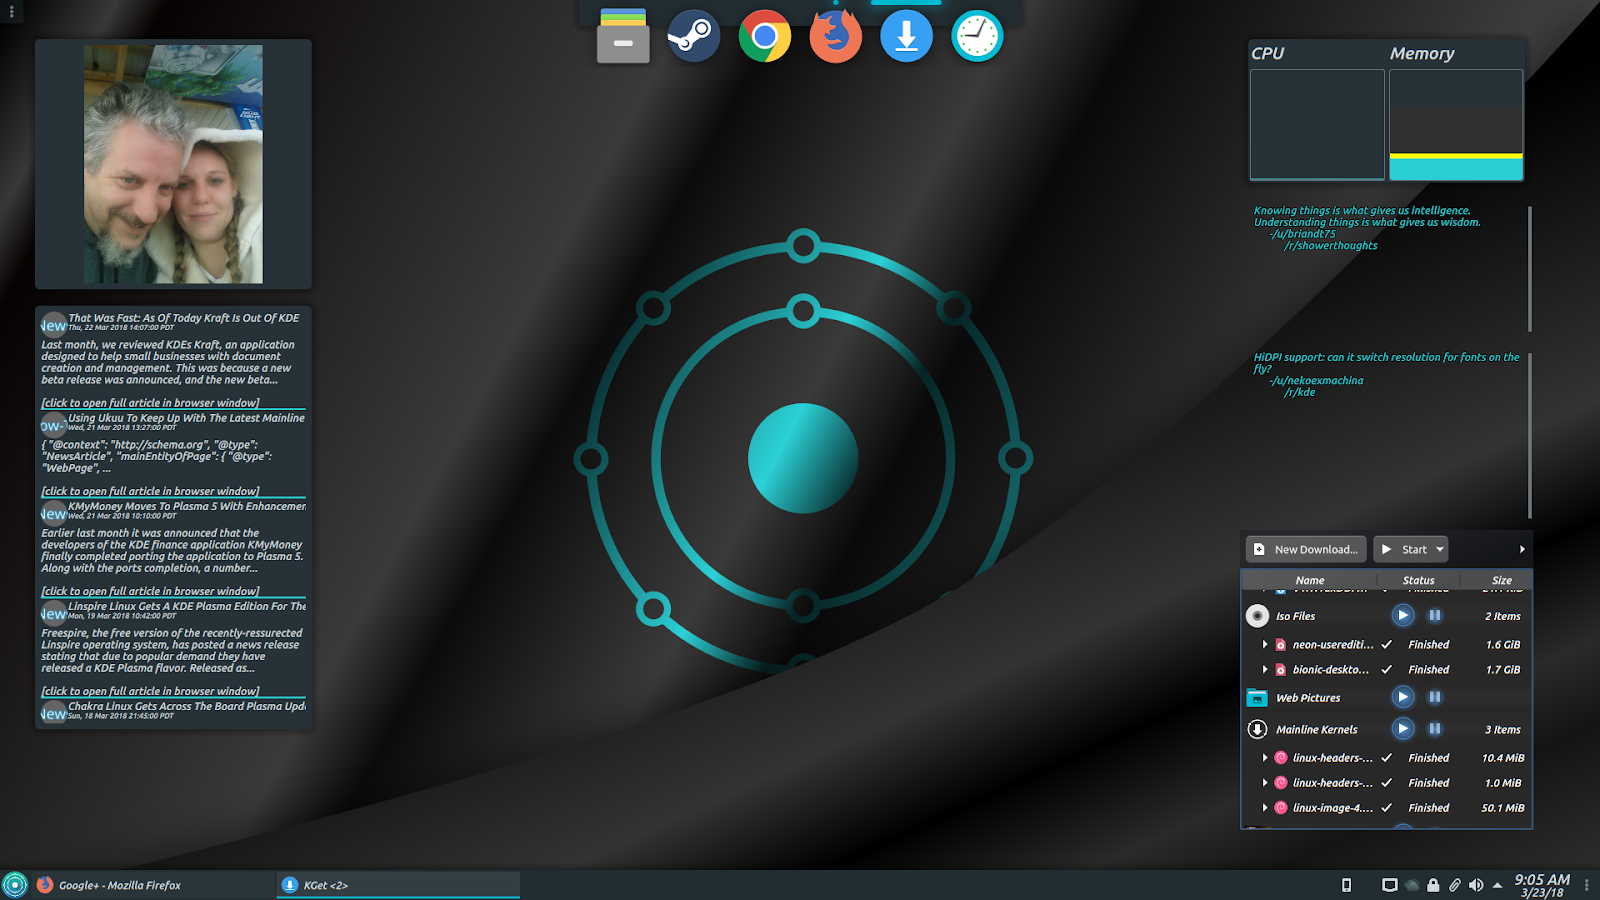Open KGet download manager from dock
The width and height of the screenshot is (1600, 900).
pos(906,37)
